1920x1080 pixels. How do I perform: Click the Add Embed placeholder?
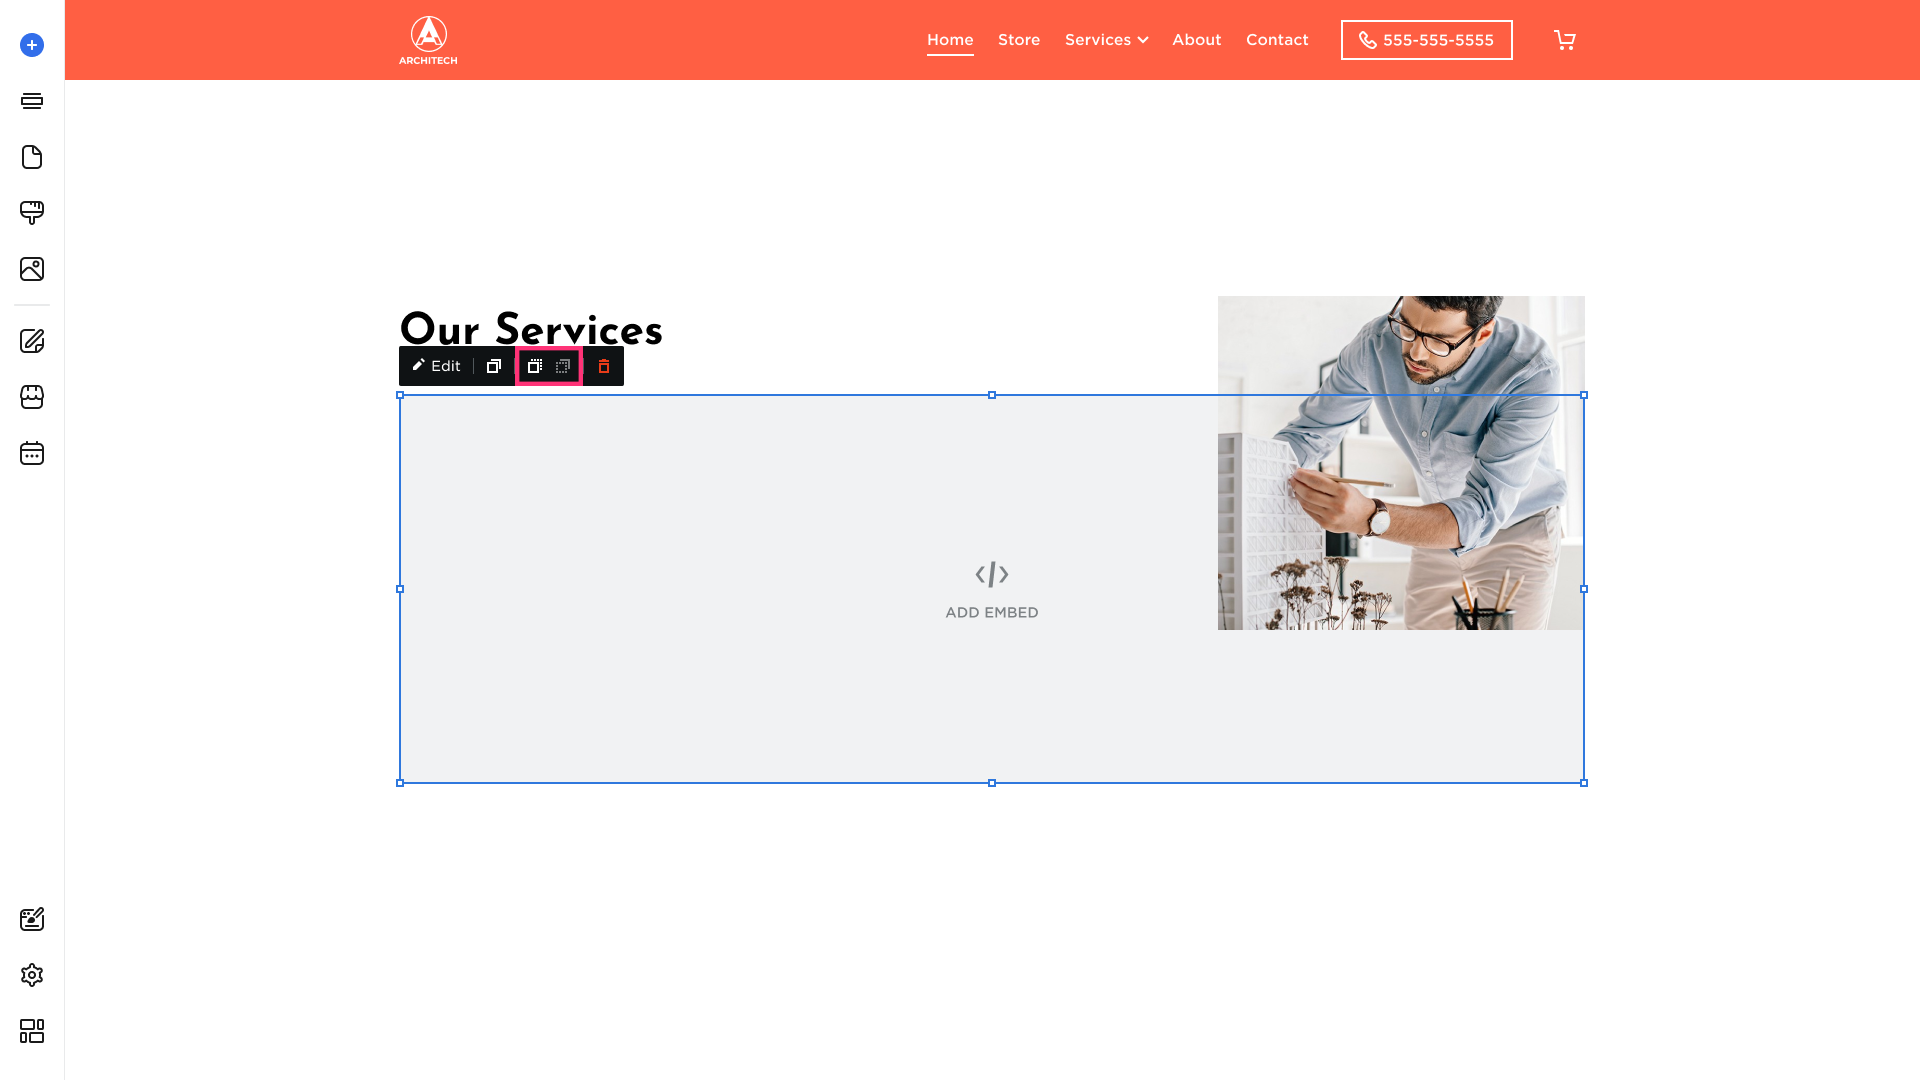tap(991, 590)
